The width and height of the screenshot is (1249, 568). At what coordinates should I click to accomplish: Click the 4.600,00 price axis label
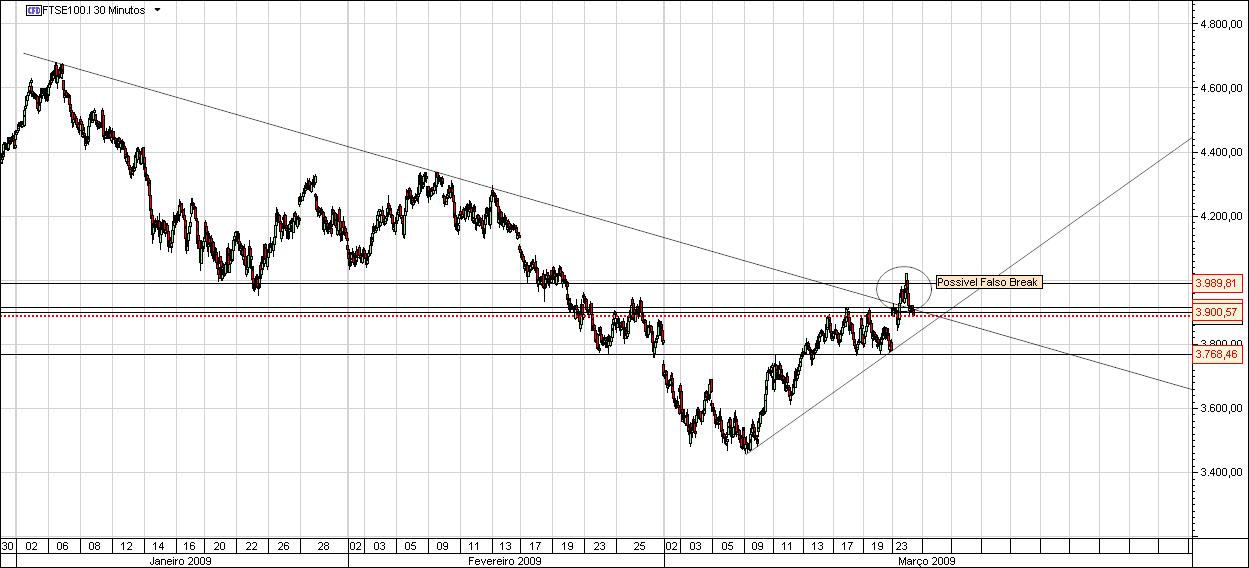1221,88
